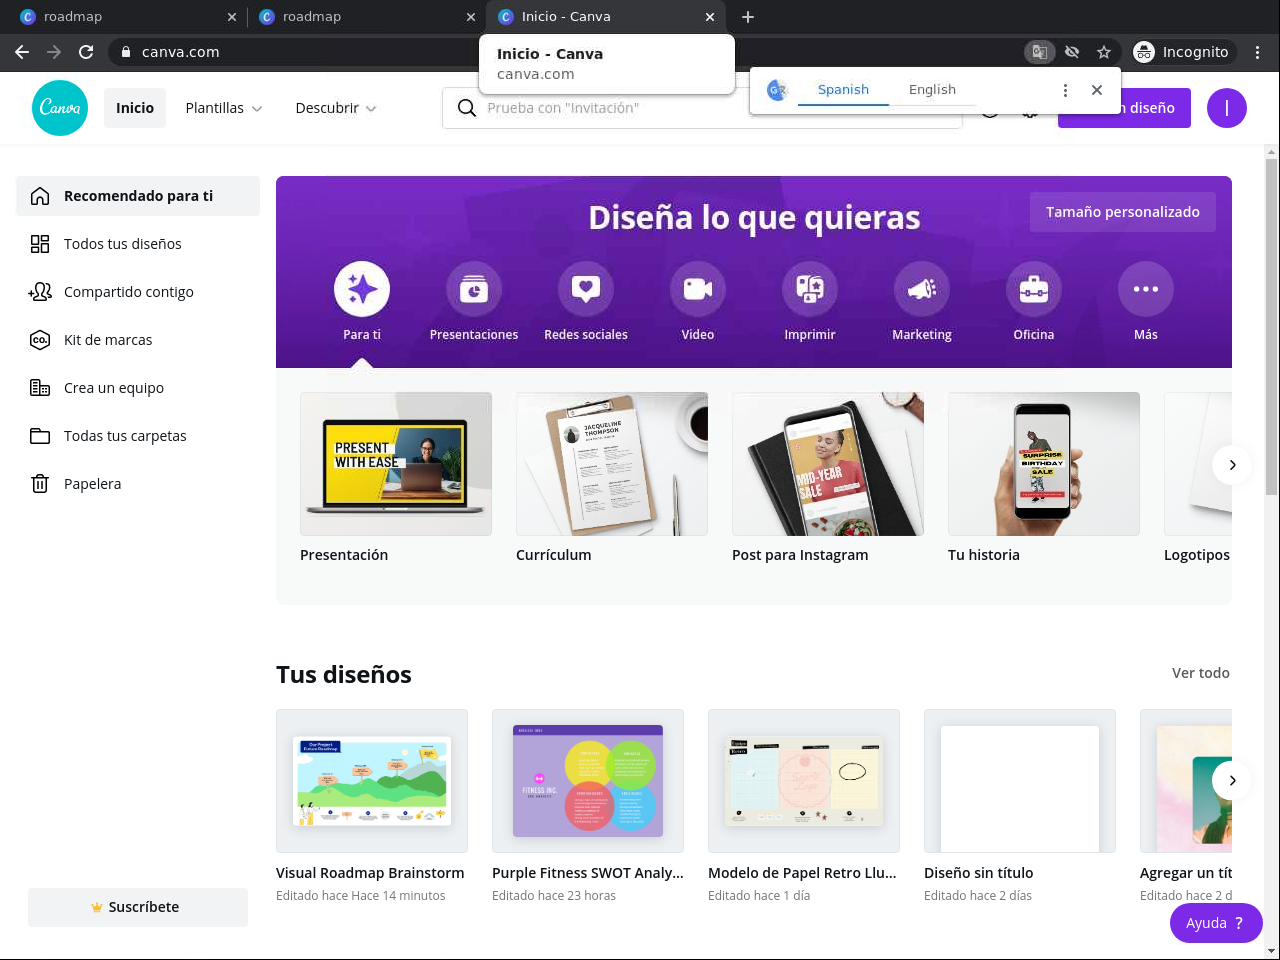Click the create design button
1280x960 pixels.
(1124, 108)
